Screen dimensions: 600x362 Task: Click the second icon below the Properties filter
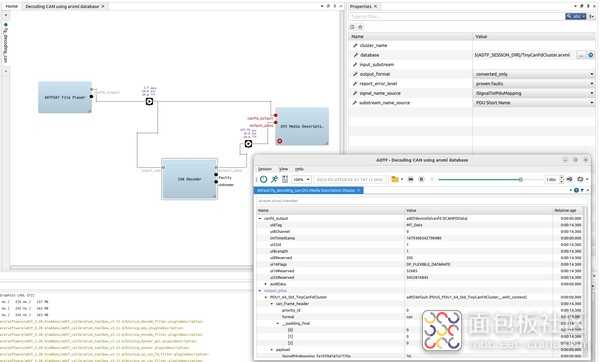(x=360, y=27)
